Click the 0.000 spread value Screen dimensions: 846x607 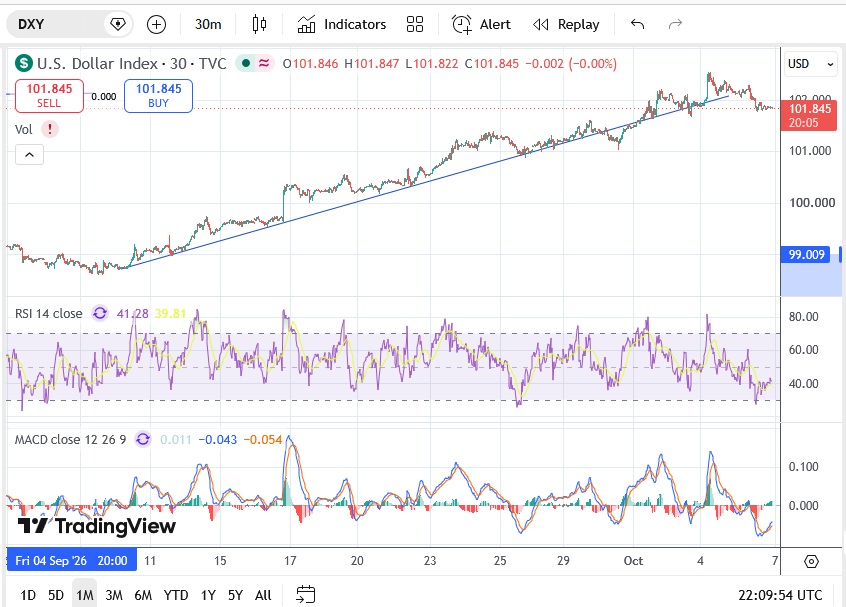click(104, 97)
